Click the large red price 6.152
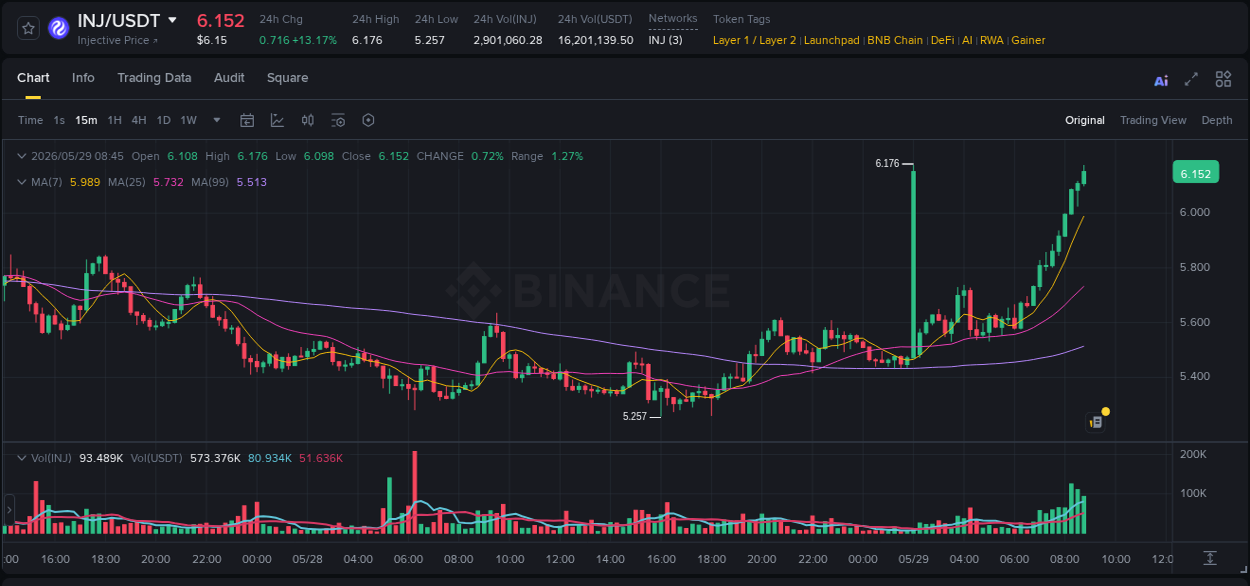This screenshot has height=586, width=1250. coord(220,21)
